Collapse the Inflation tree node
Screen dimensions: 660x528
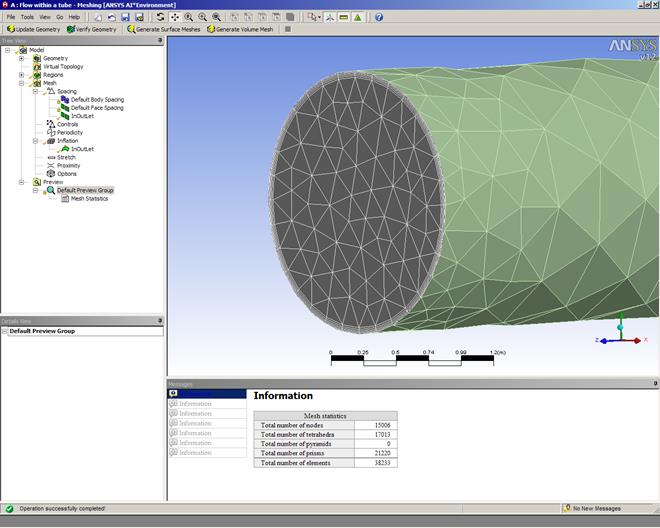(x=35, y=141)
